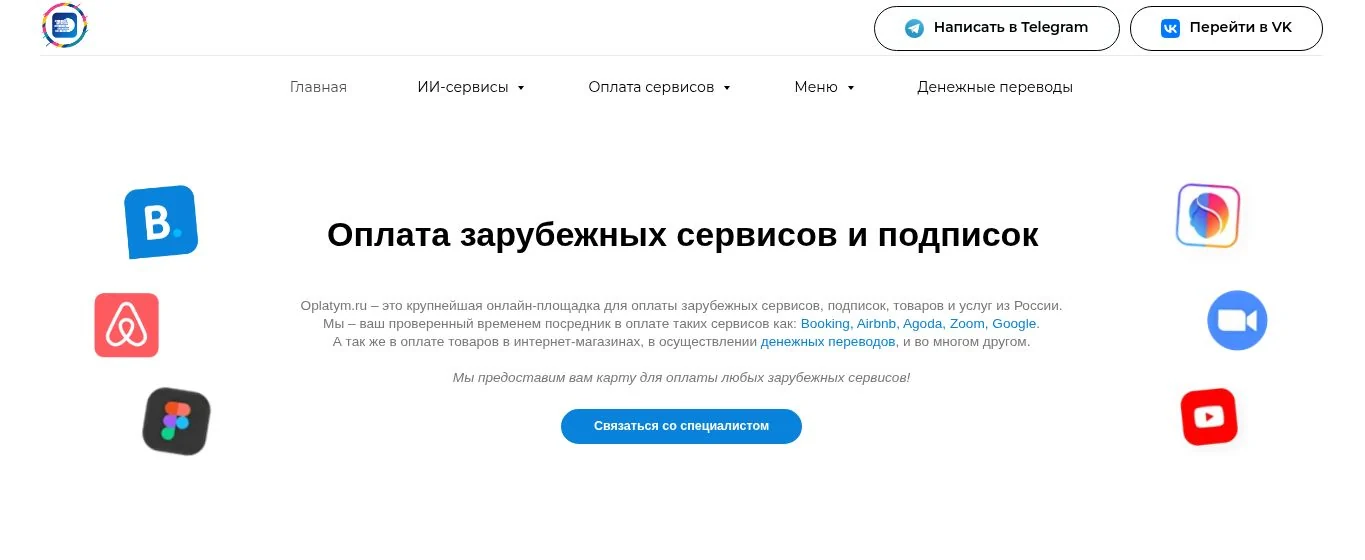Image resolution: width=1365 pixels, height=560 pixels.
Task: Follow the Agoda link in text
Action: point(924,324)
